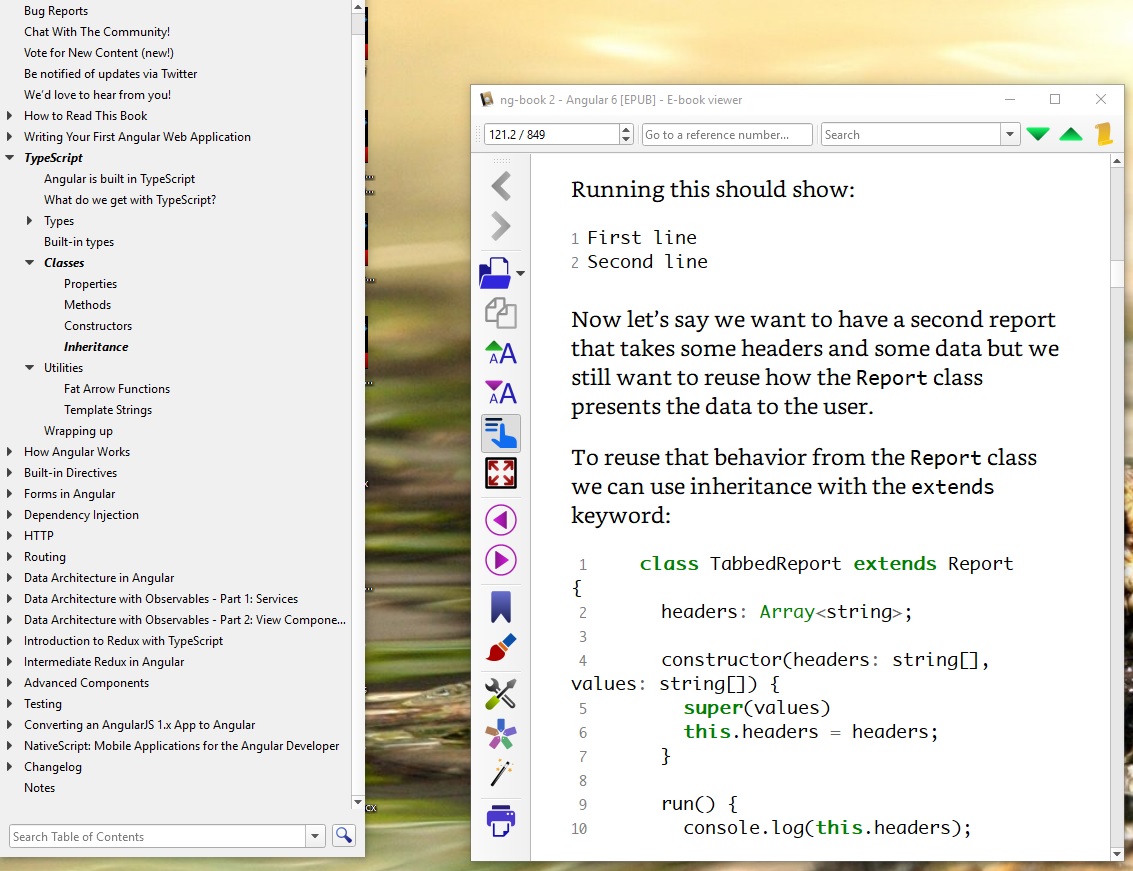
Task: Open Introduction to Redux with TypeScript chapter
Action: click(123, 640)
